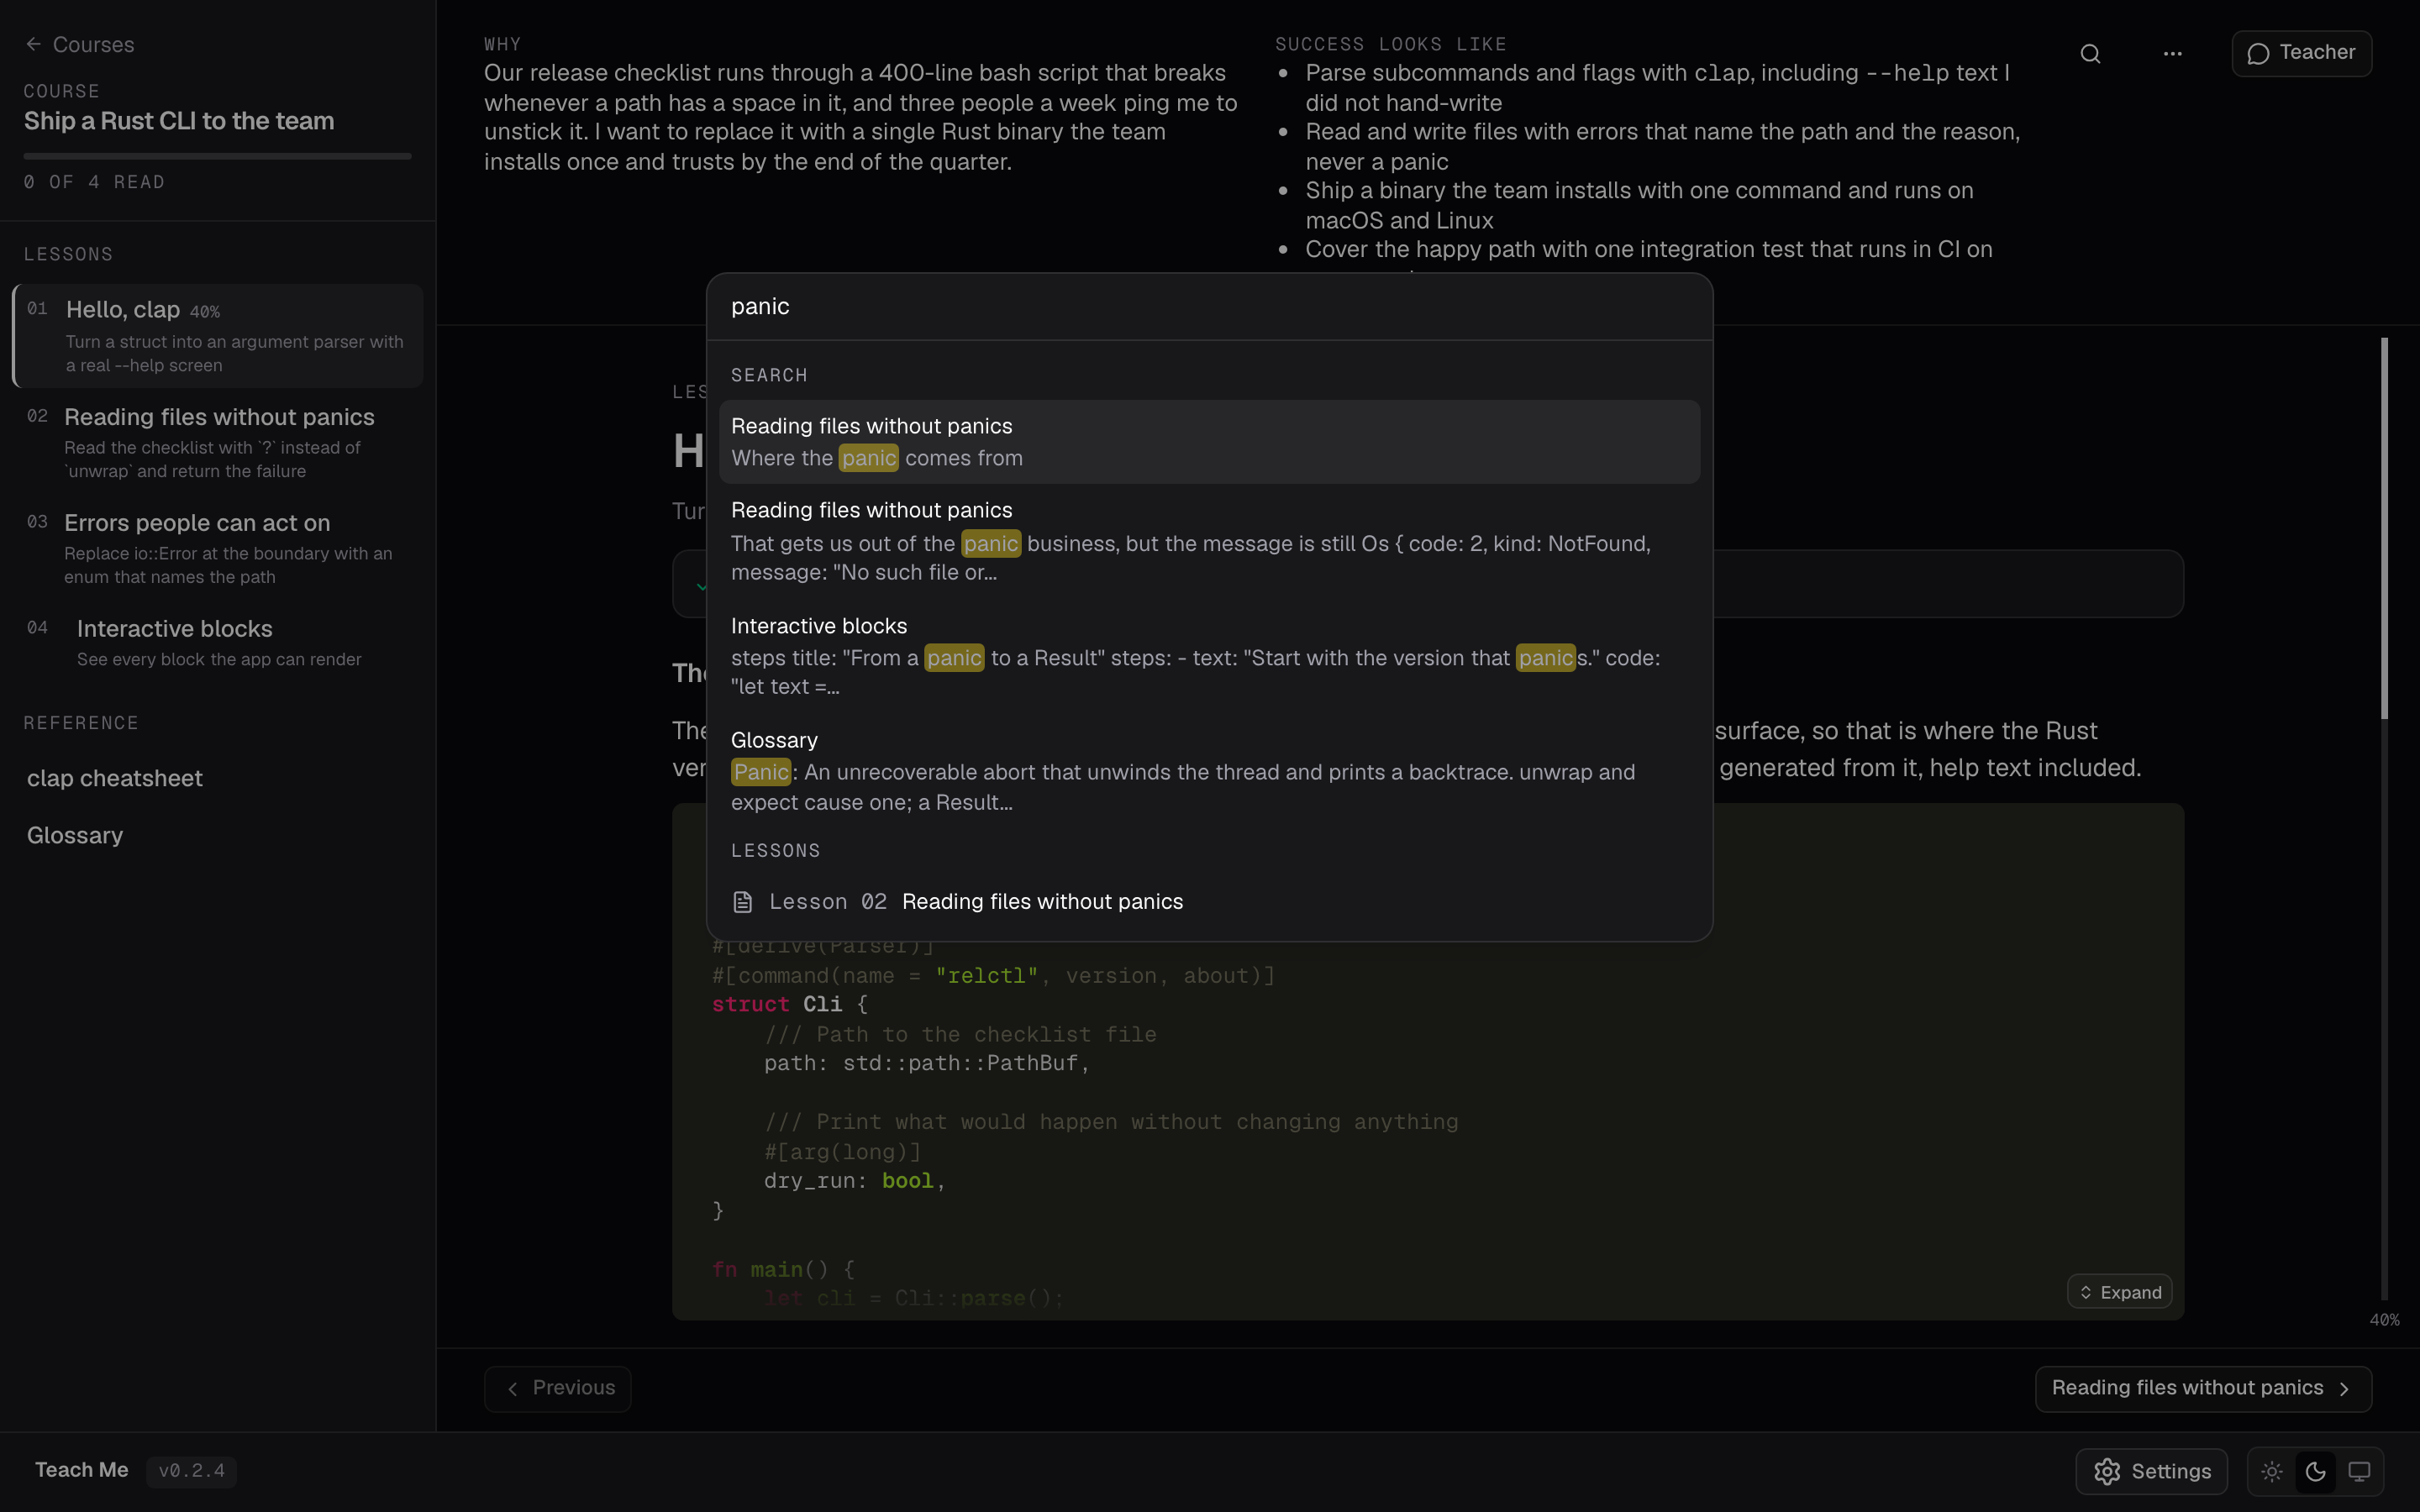The height and width of the screenshot is (1512, 2420).
Task: Click the course title 'Ship a Rust CLI to the team'
Action: click(179, 121)
